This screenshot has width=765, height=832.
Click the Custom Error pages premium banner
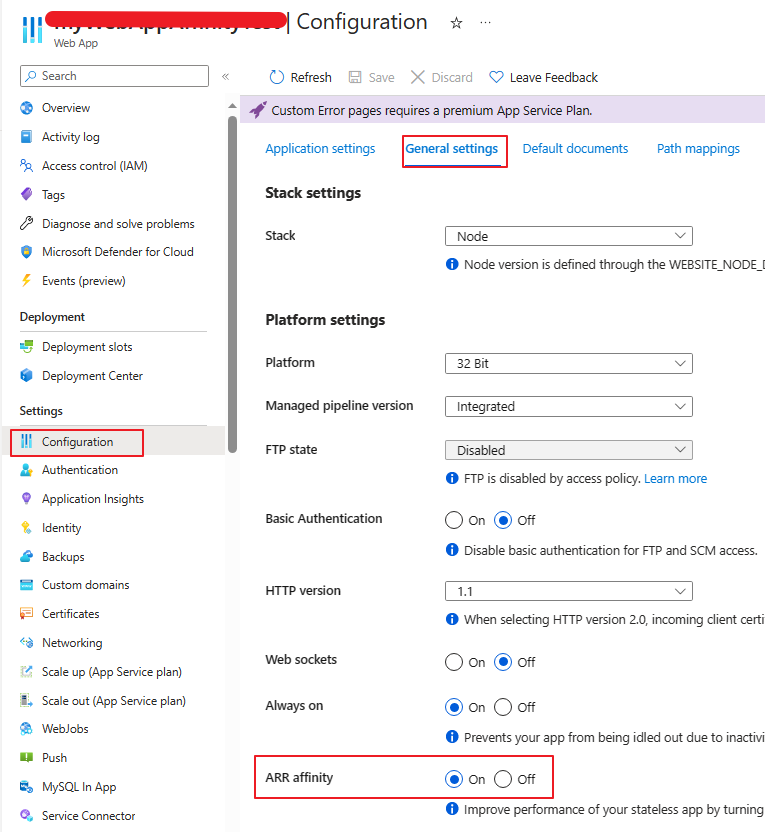click(502, 110)
